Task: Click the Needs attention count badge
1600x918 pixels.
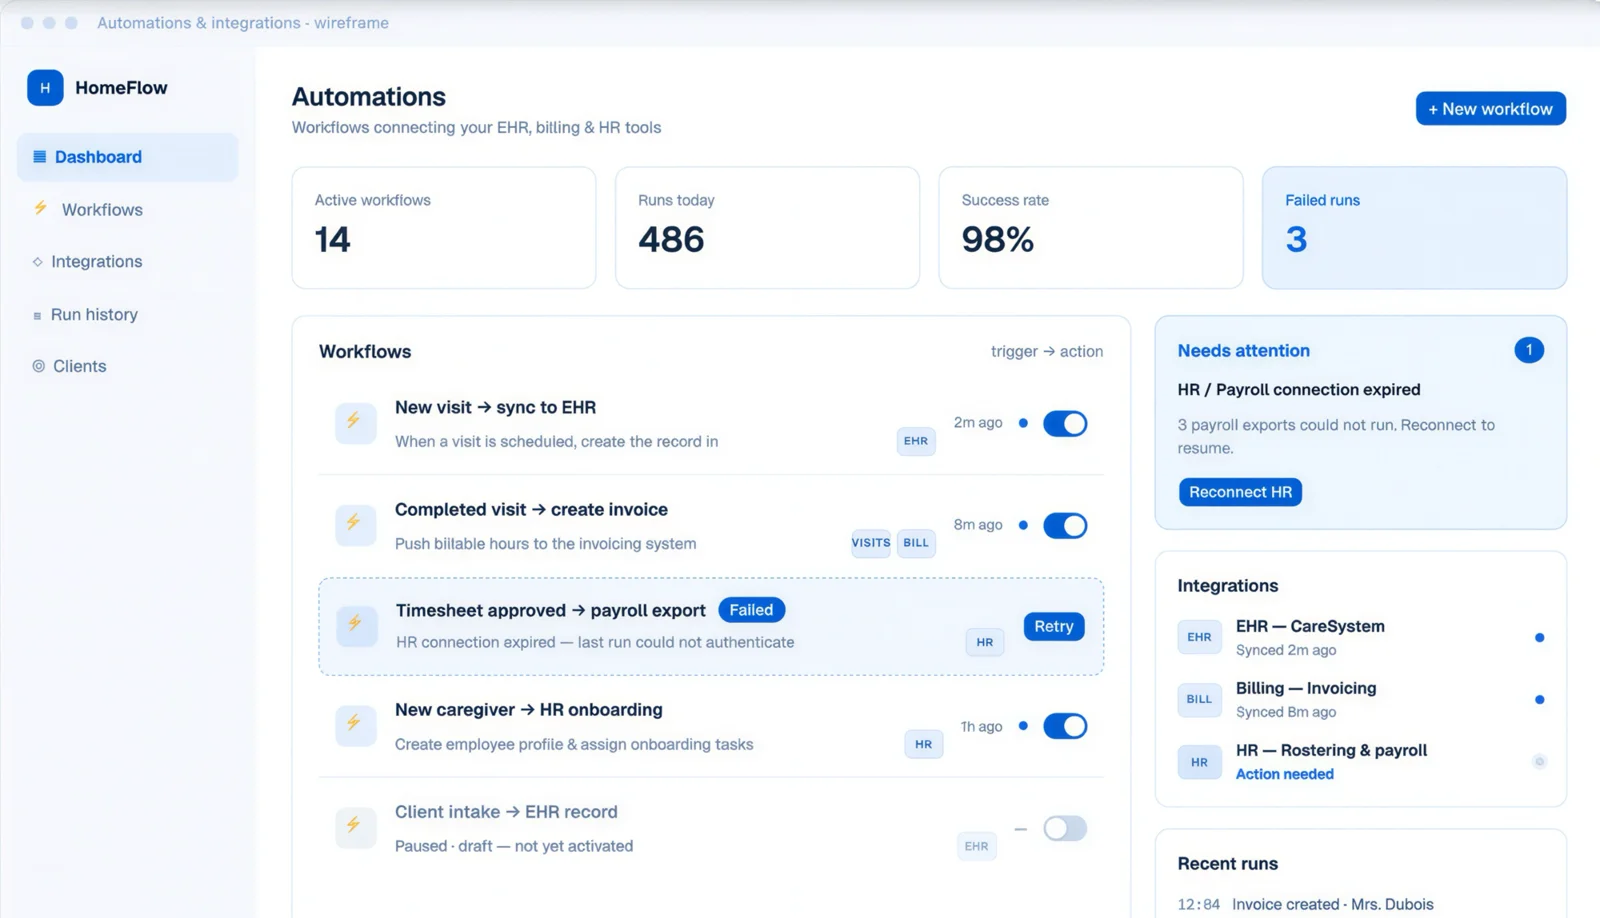Action: coord(1528,350)
